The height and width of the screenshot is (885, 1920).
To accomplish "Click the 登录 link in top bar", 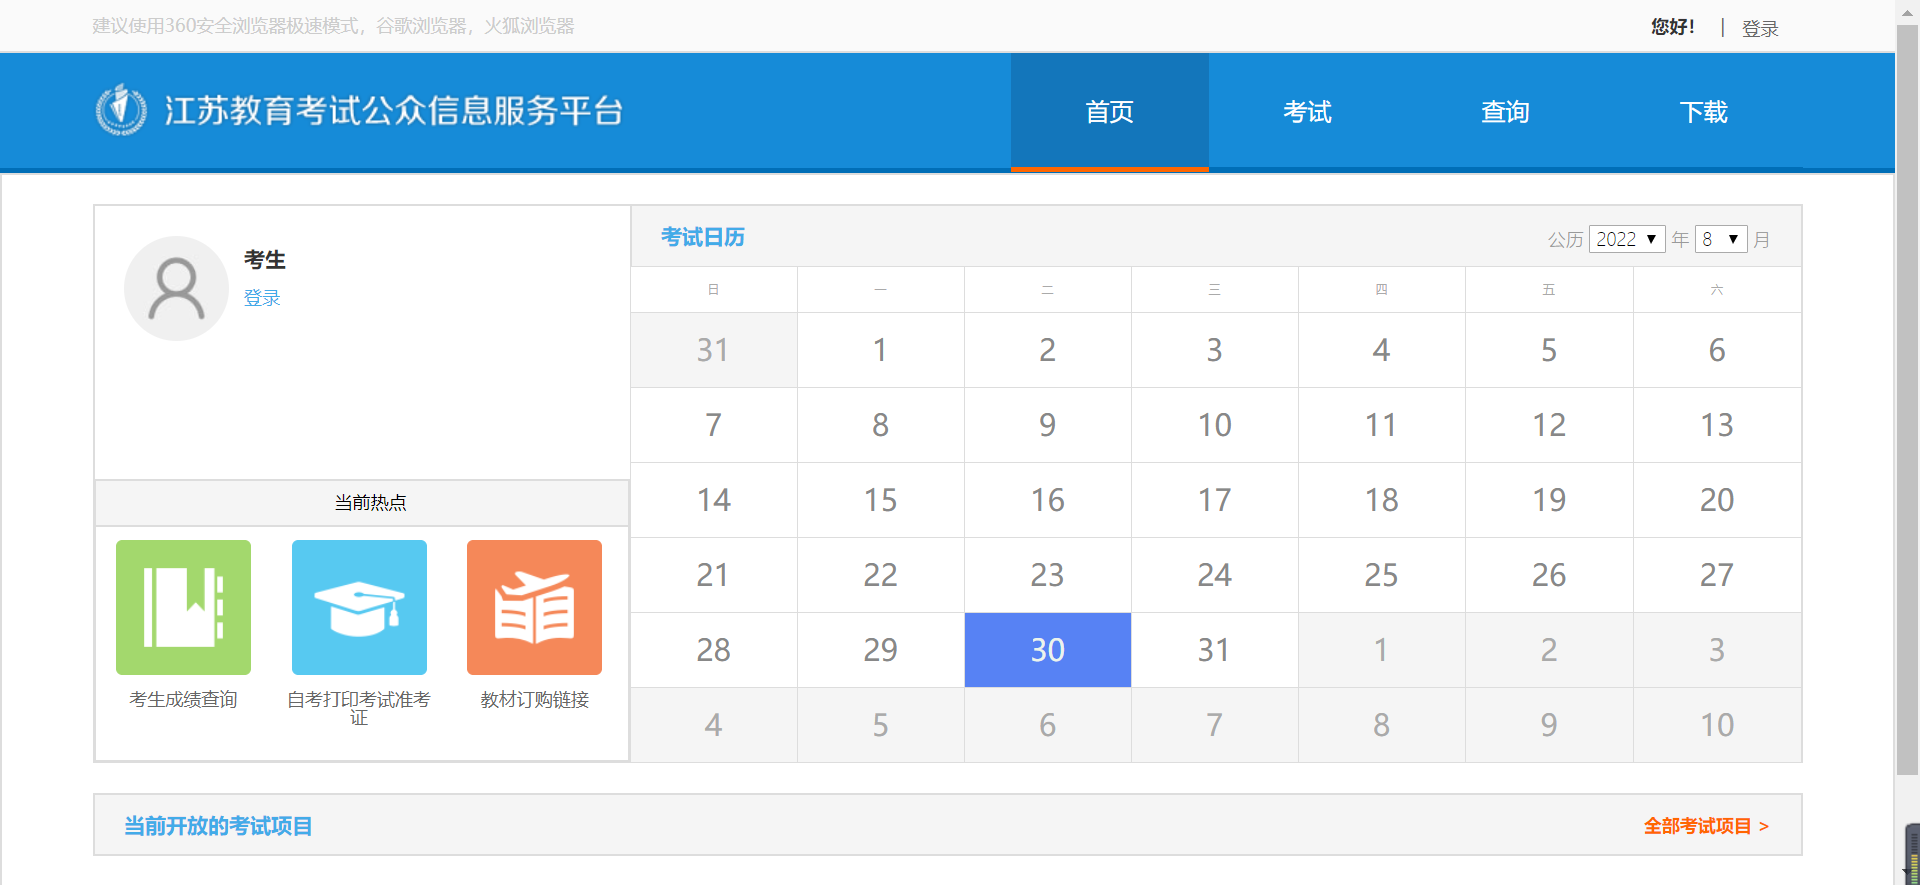I will click(x=1759, y=29).
